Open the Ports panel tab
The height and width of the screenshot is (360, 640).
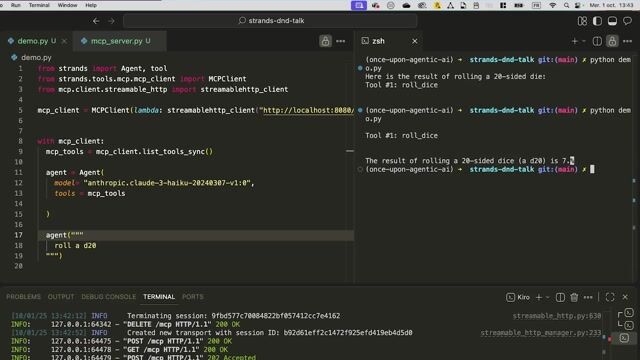point(193,297)
